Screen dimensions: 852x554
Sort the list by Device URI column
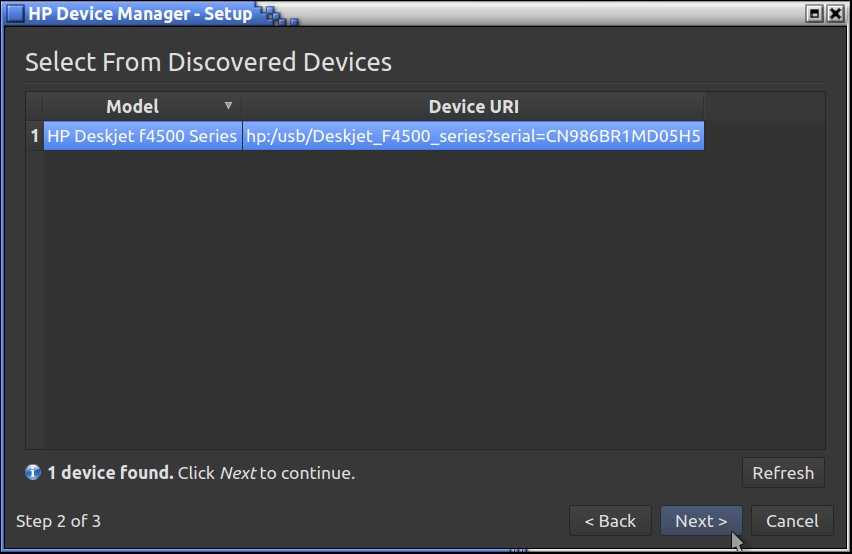point(473,106)
